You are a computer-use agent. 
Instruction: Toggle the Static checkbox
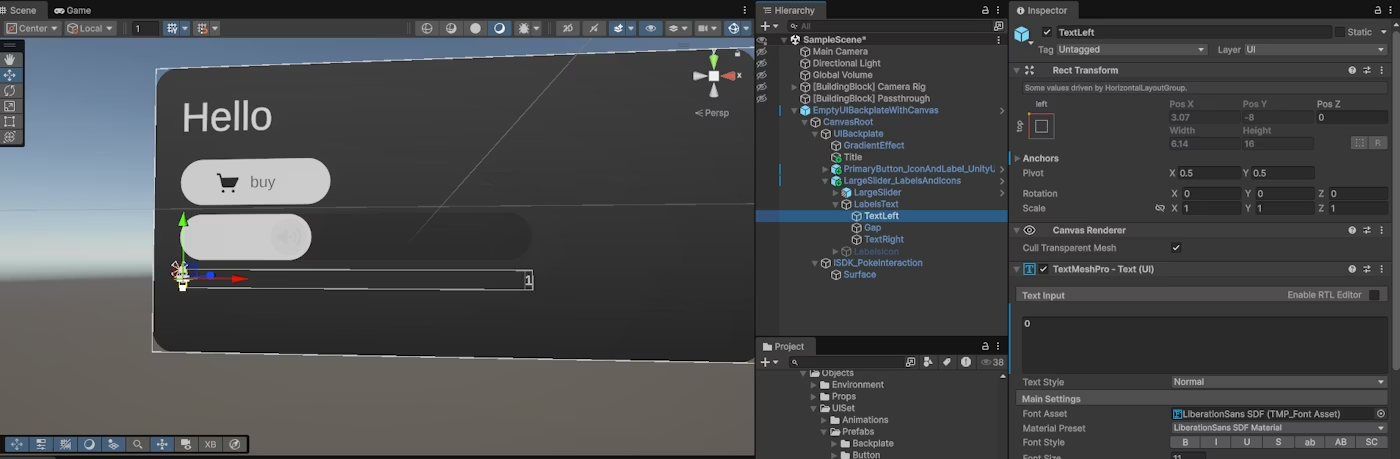(1340, 32)
